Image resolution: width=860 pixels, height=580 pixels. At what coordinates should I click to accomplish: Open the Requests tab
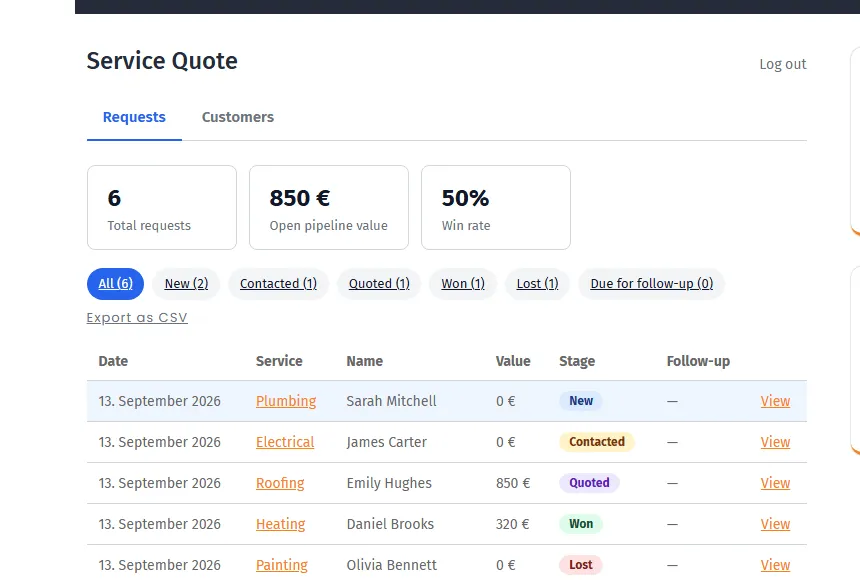134,117
